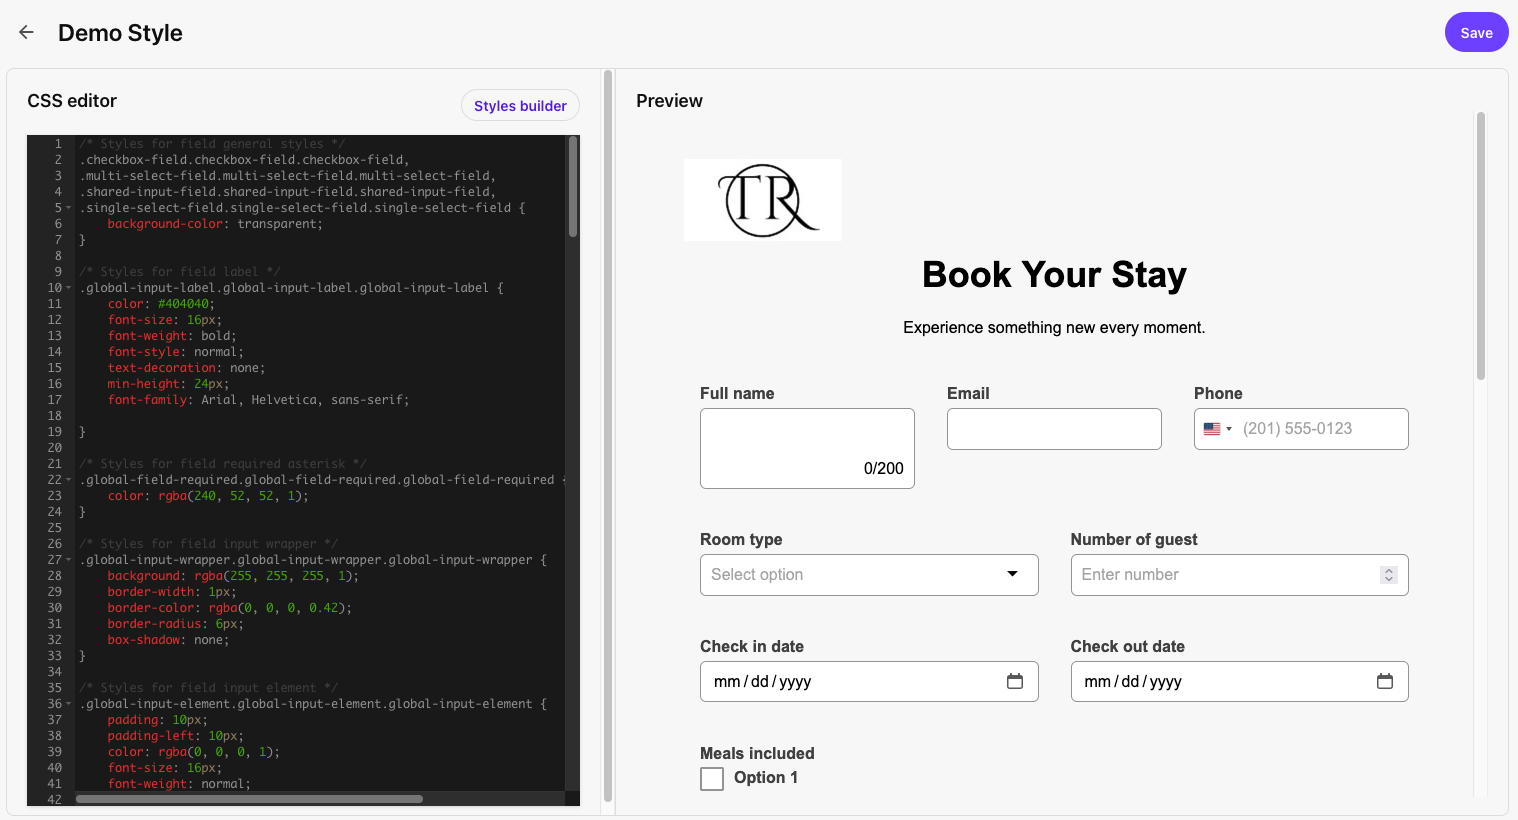
Task: Click the US flag icon in Phone field
Action: tap(1211, 428)
